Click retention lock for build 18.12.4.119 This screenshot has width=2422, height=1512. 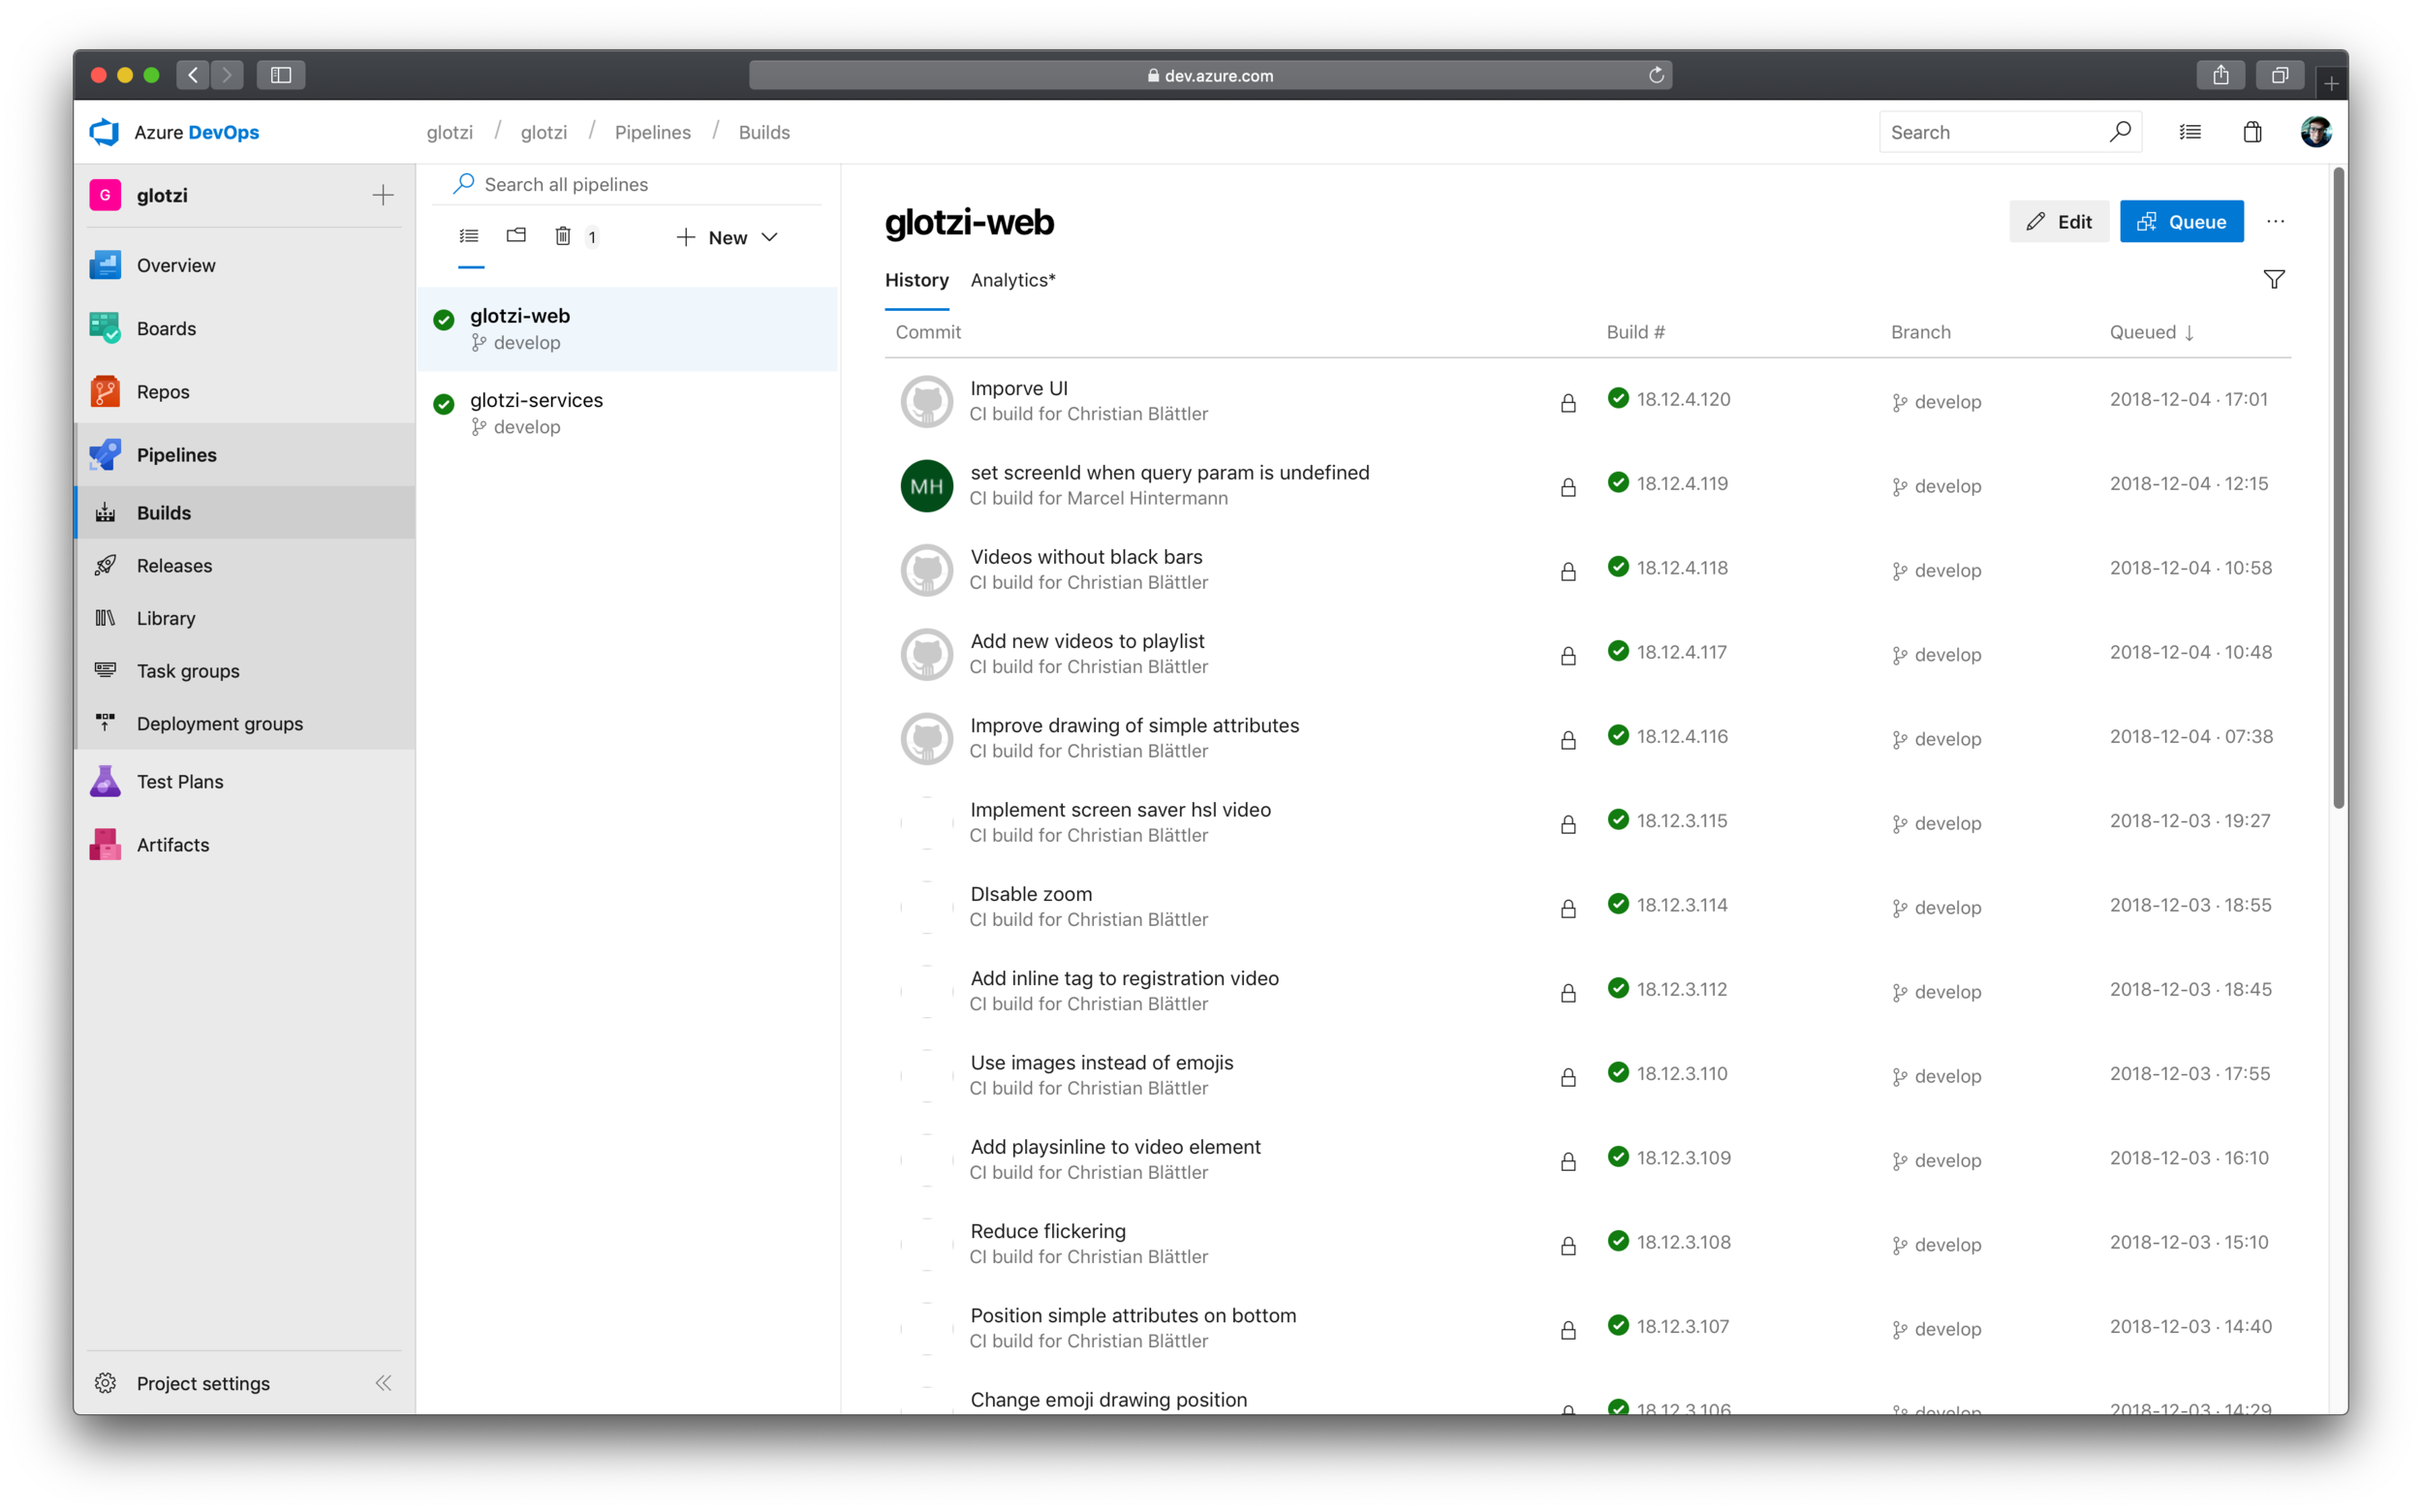click(x=1568, y=487)
